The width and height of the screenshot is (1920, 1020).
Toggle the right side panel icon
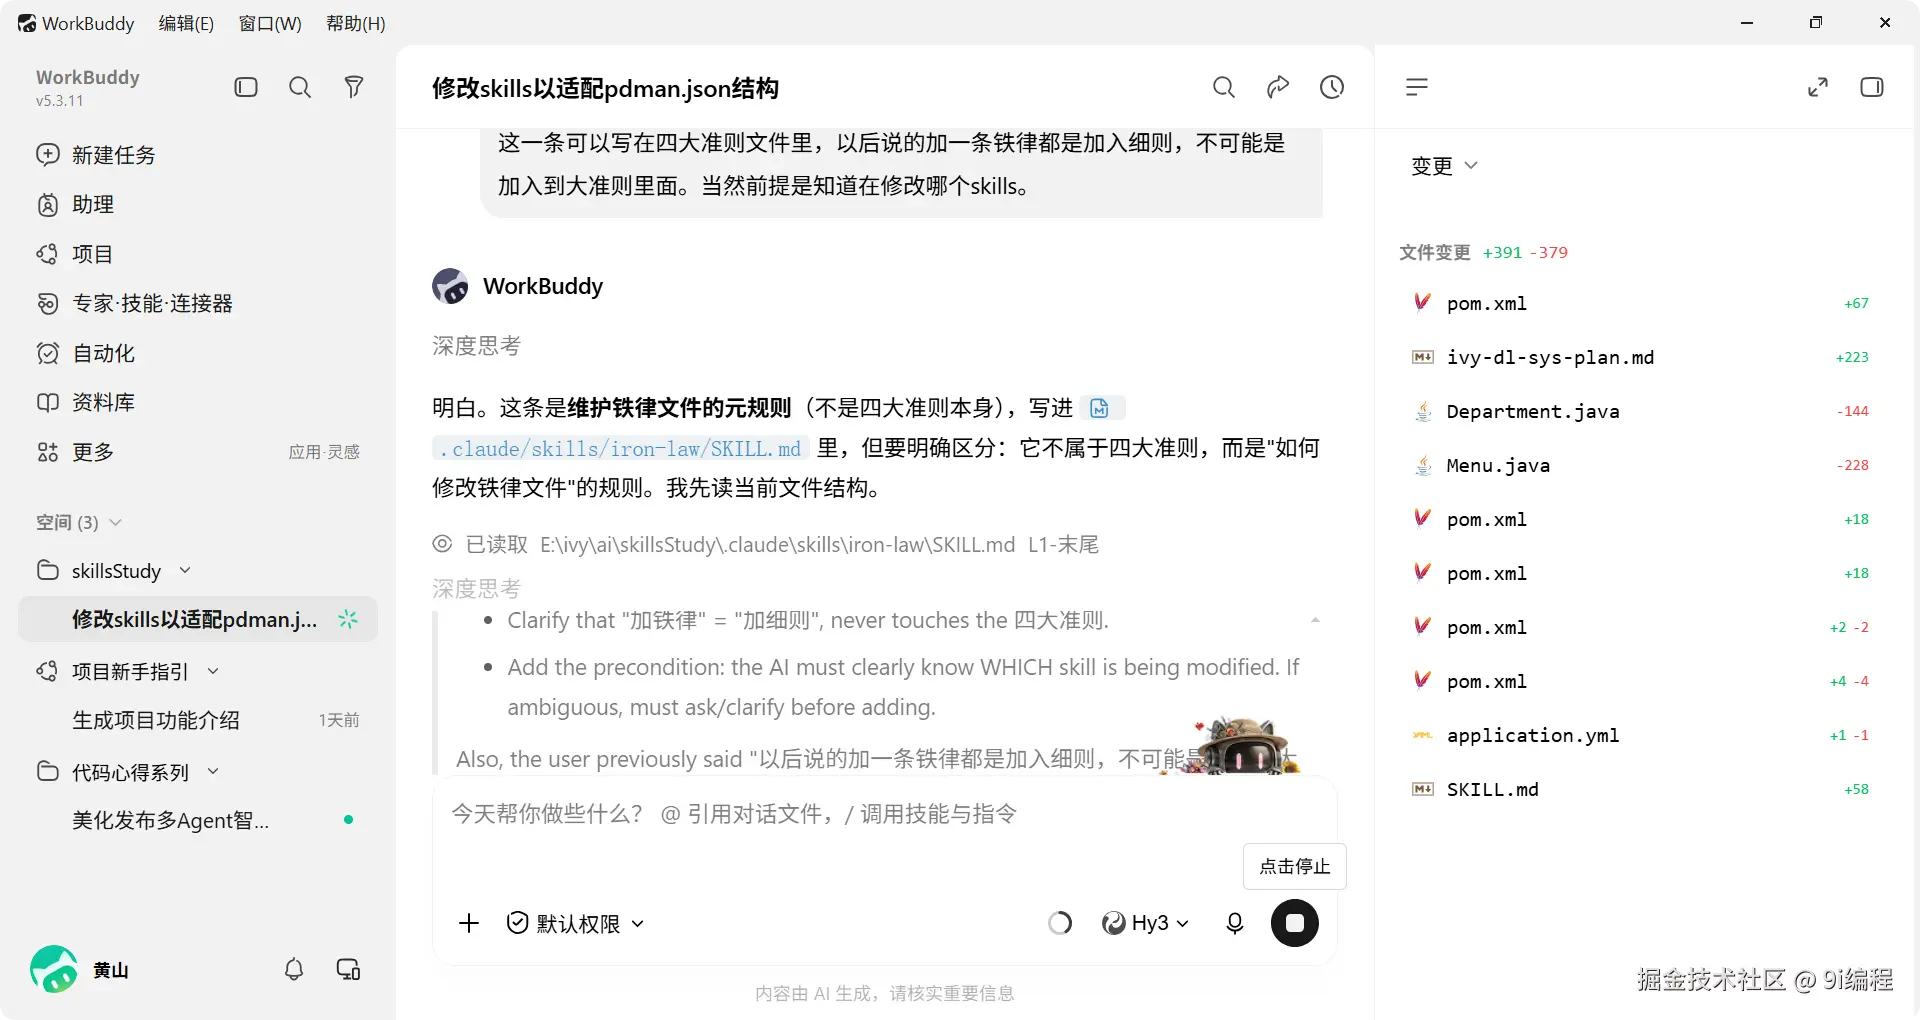coord(1872,87)
